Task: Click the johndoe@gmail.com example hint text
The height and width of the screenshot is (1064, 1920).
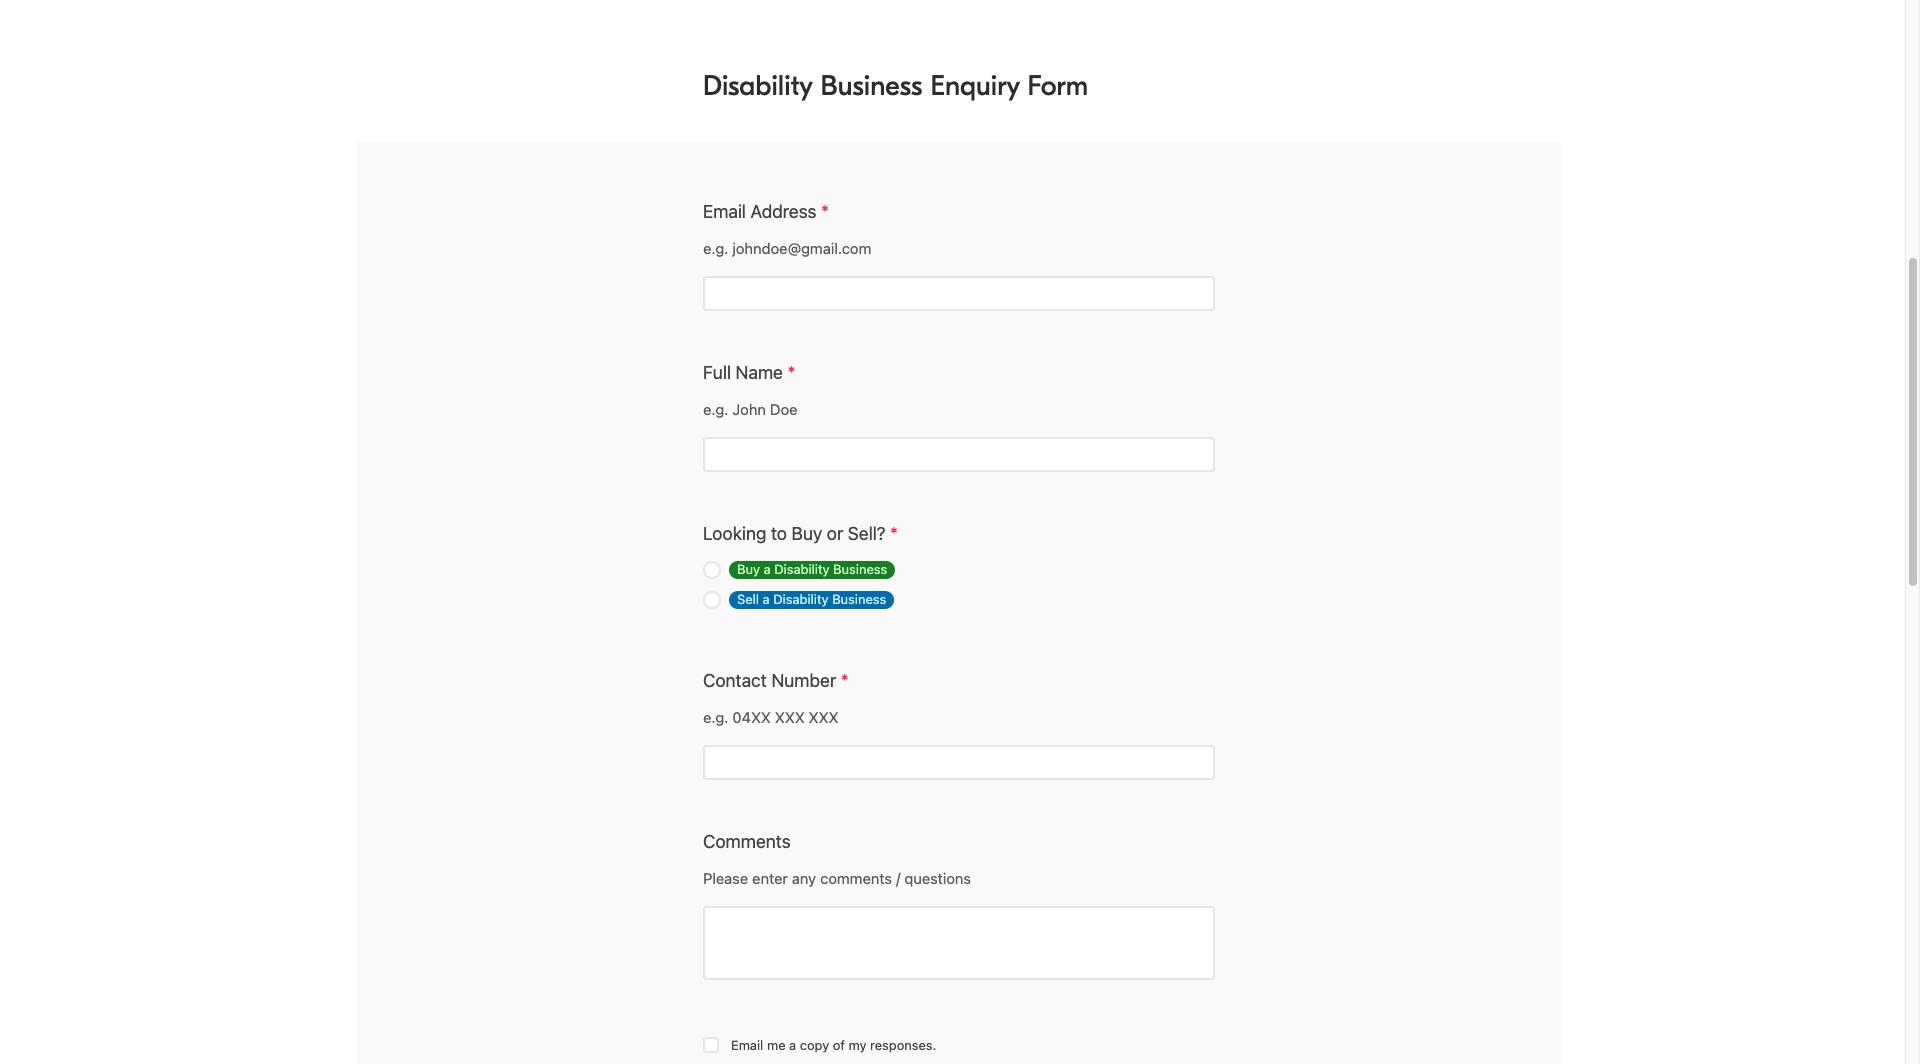Action: tap(787, 249)
